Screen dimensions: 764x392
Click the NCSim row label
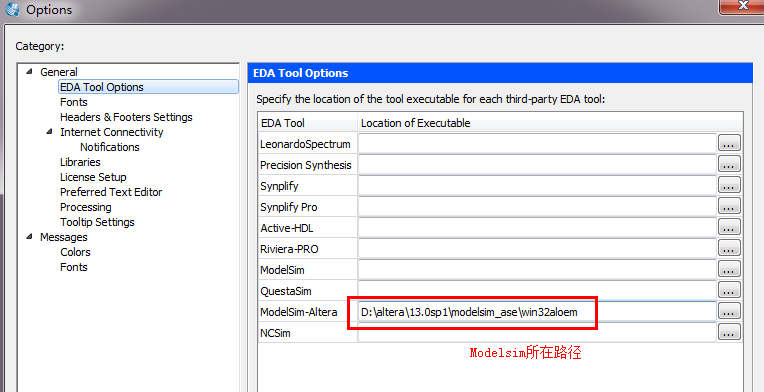click(x=276, y=334)
